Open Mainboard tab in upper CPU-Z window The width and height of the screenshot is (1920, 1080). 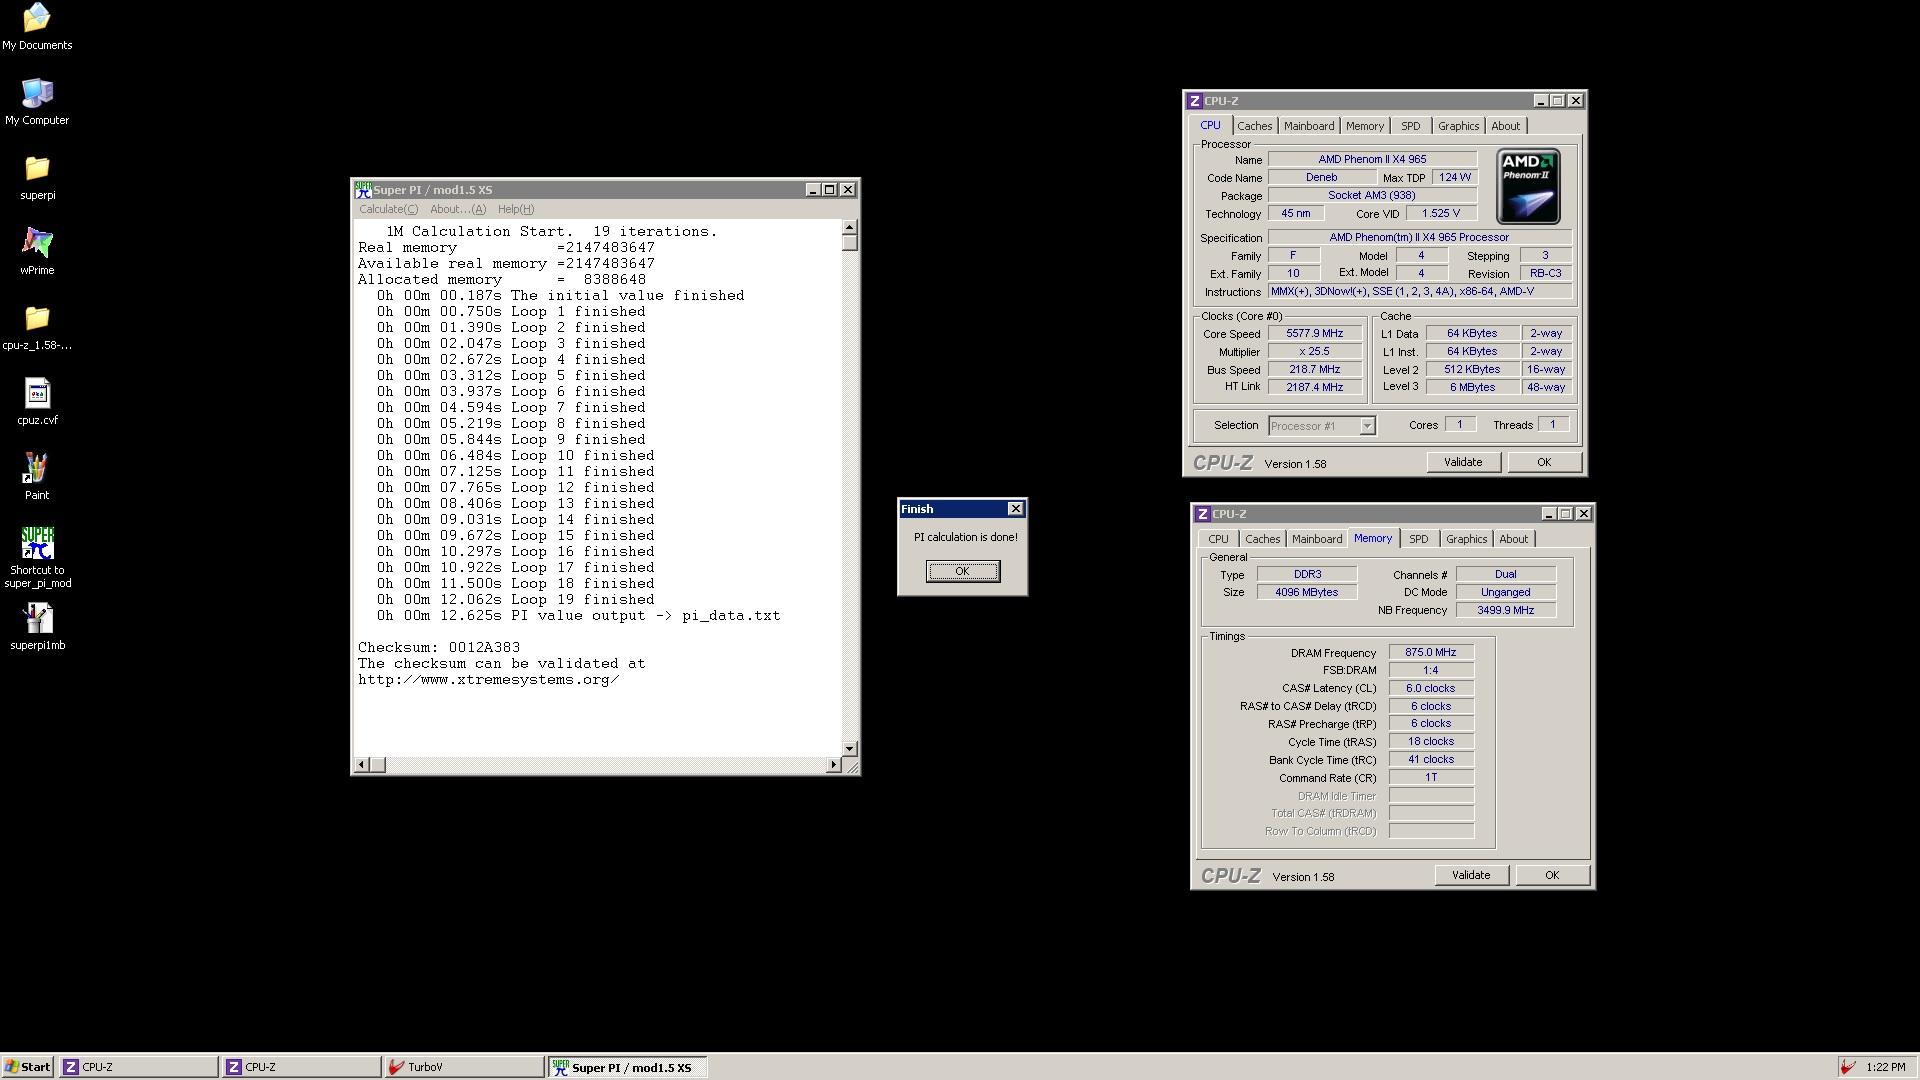click(1309, 126)
